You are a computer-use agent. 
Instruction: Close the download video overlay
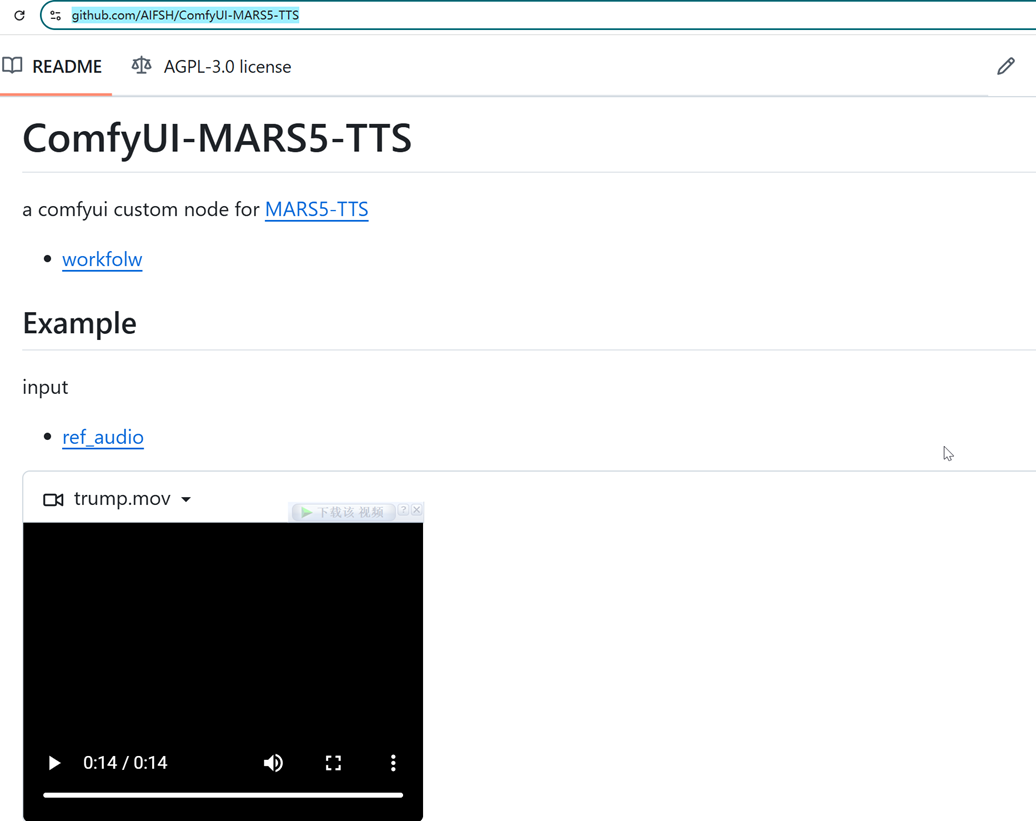point(417,510)
